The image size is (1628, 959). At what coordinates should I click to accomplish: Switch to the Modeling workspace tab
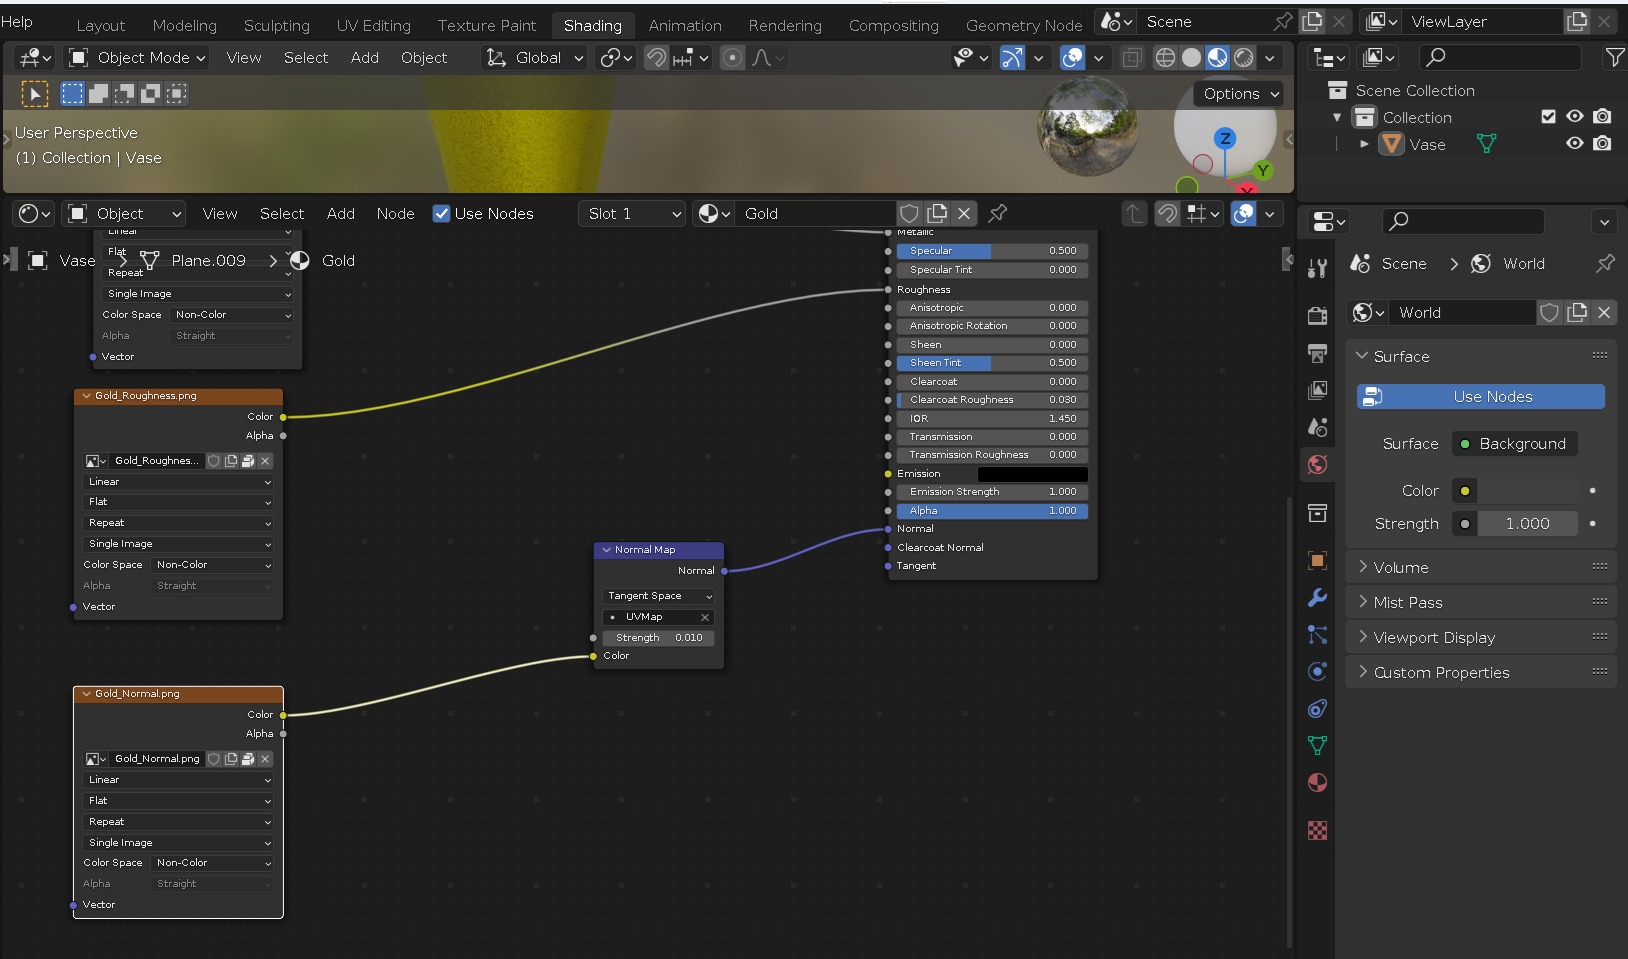tap(184, 25)
